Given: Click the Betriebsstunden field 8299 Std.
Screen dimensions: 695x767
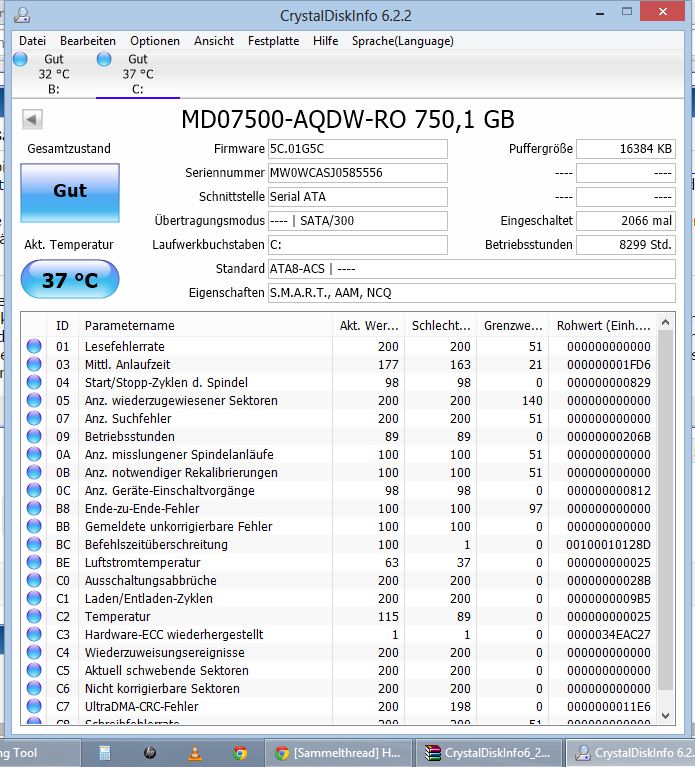Looking at the screenshot, I should (x=626, y=245).
